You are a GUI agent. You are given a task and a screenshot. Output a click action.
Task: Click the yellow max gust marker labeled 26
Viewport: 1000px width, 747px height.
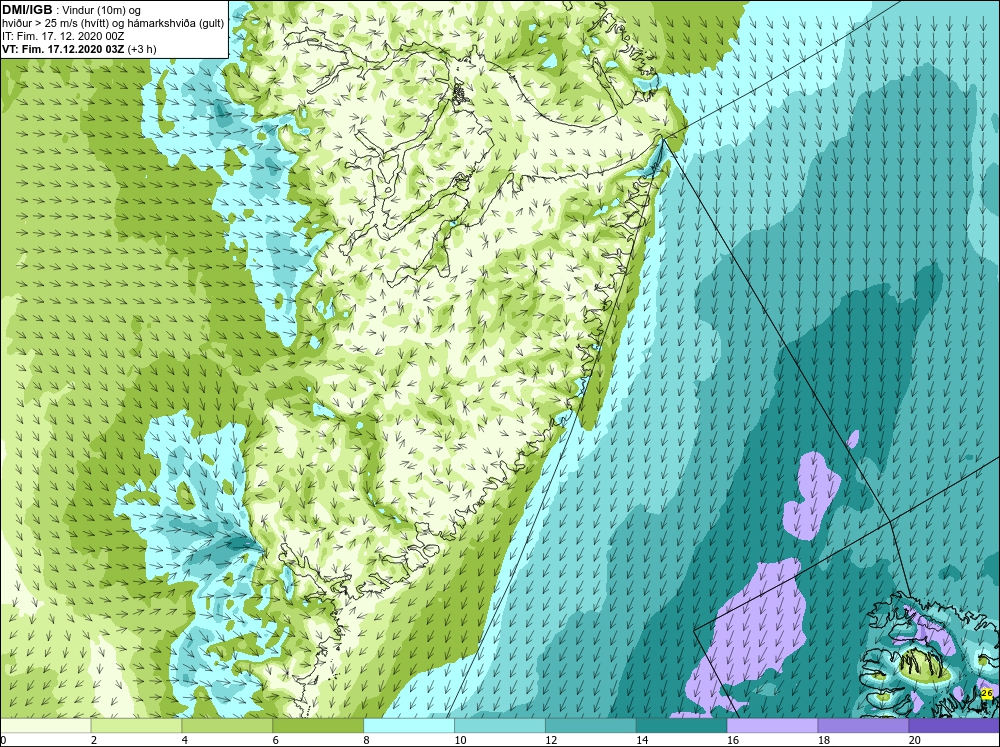[987, 693]
